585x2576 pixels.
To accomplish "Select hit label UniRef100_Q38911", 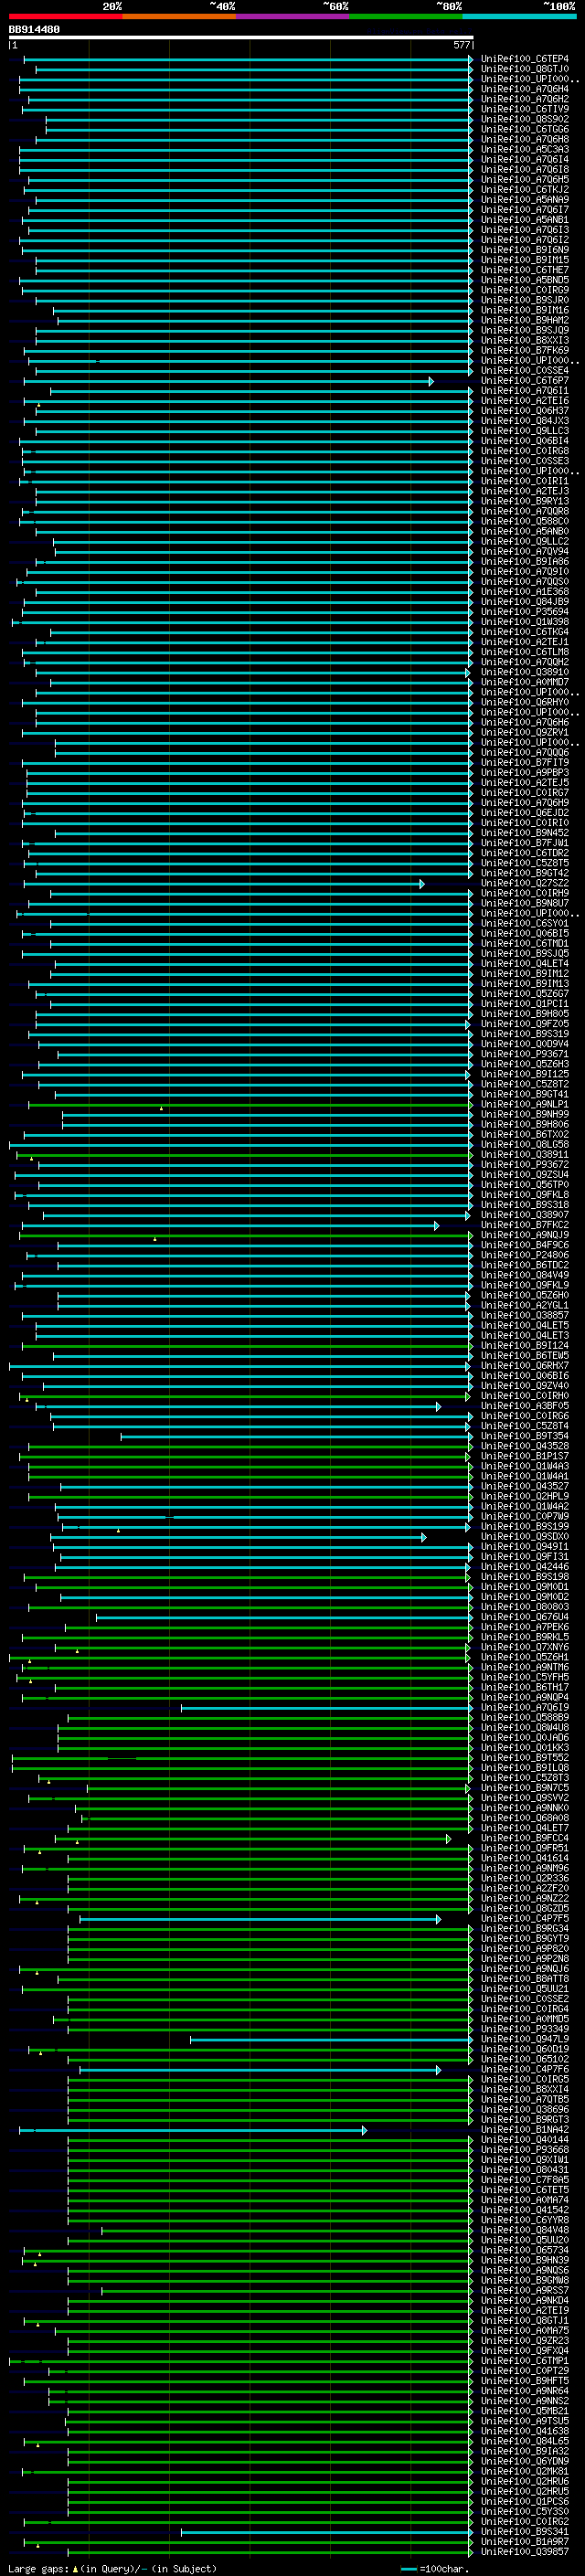I will coord(524,1154).
